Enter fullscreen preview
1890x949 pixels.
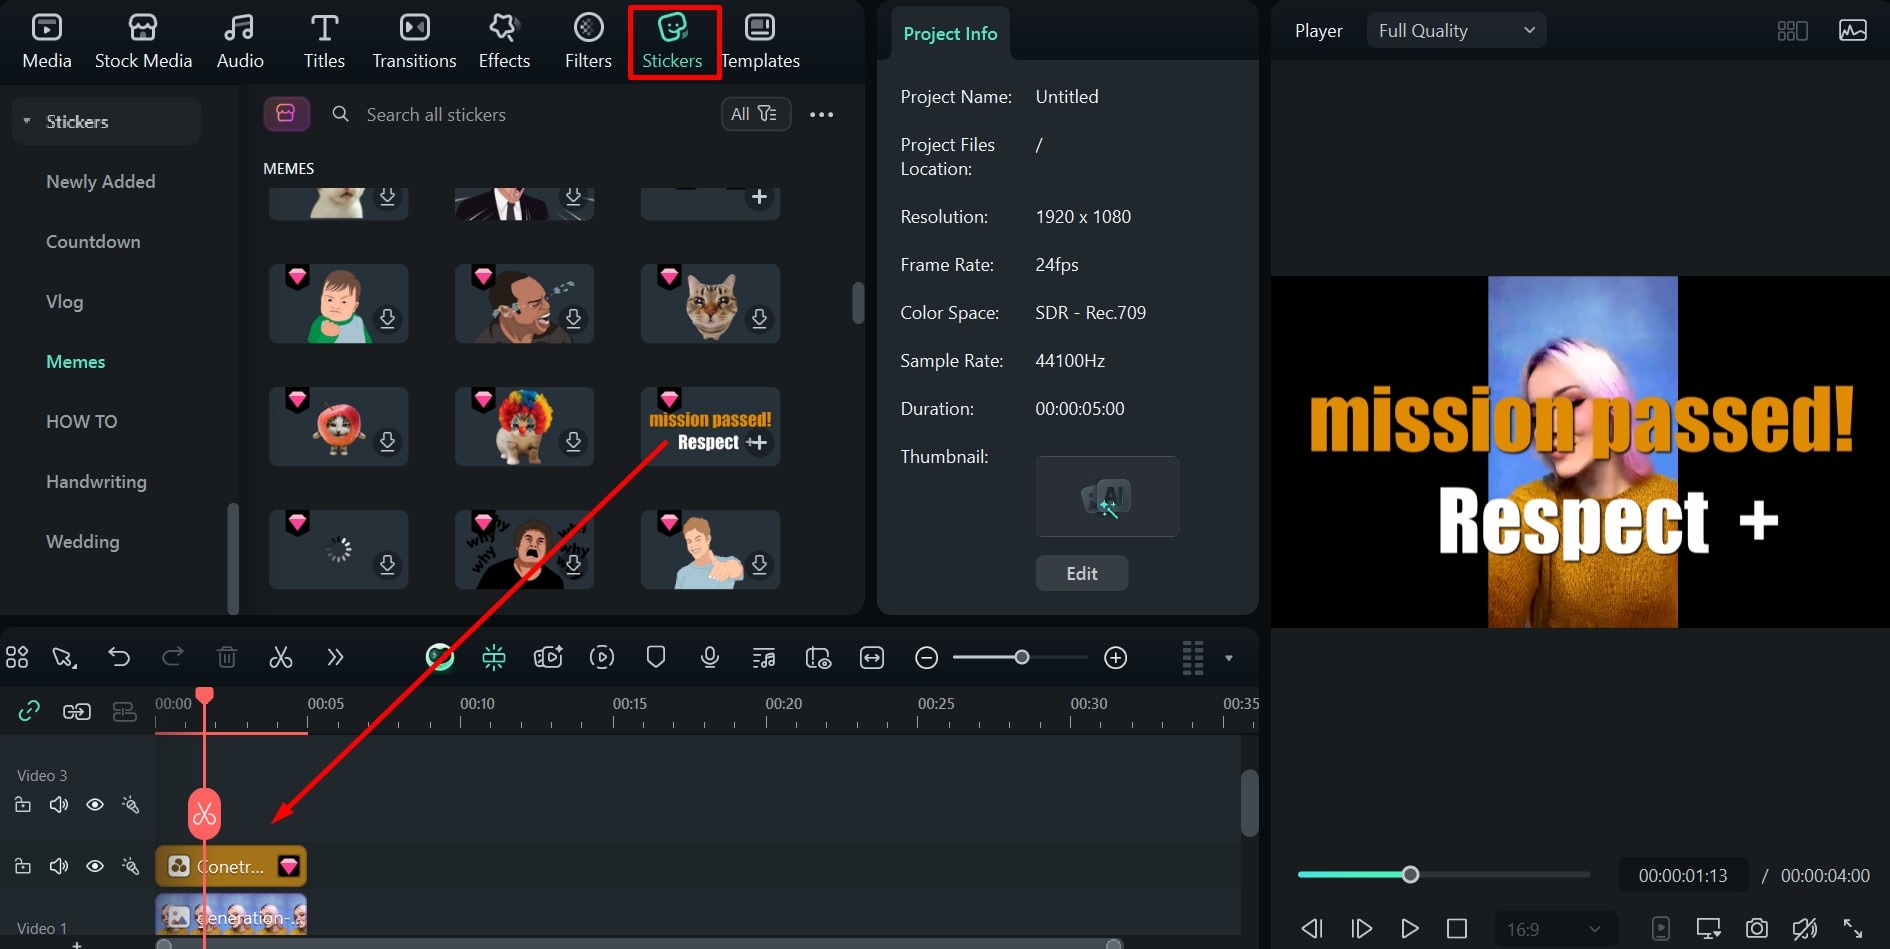[x=1853, y=929]
